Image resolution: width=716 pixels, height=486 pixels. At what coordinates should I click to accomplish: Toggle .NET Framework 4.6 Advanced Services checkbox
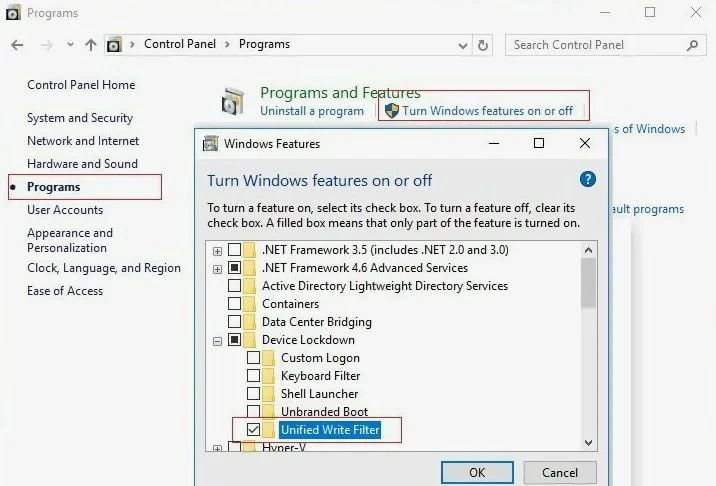(x=234, y=267)
